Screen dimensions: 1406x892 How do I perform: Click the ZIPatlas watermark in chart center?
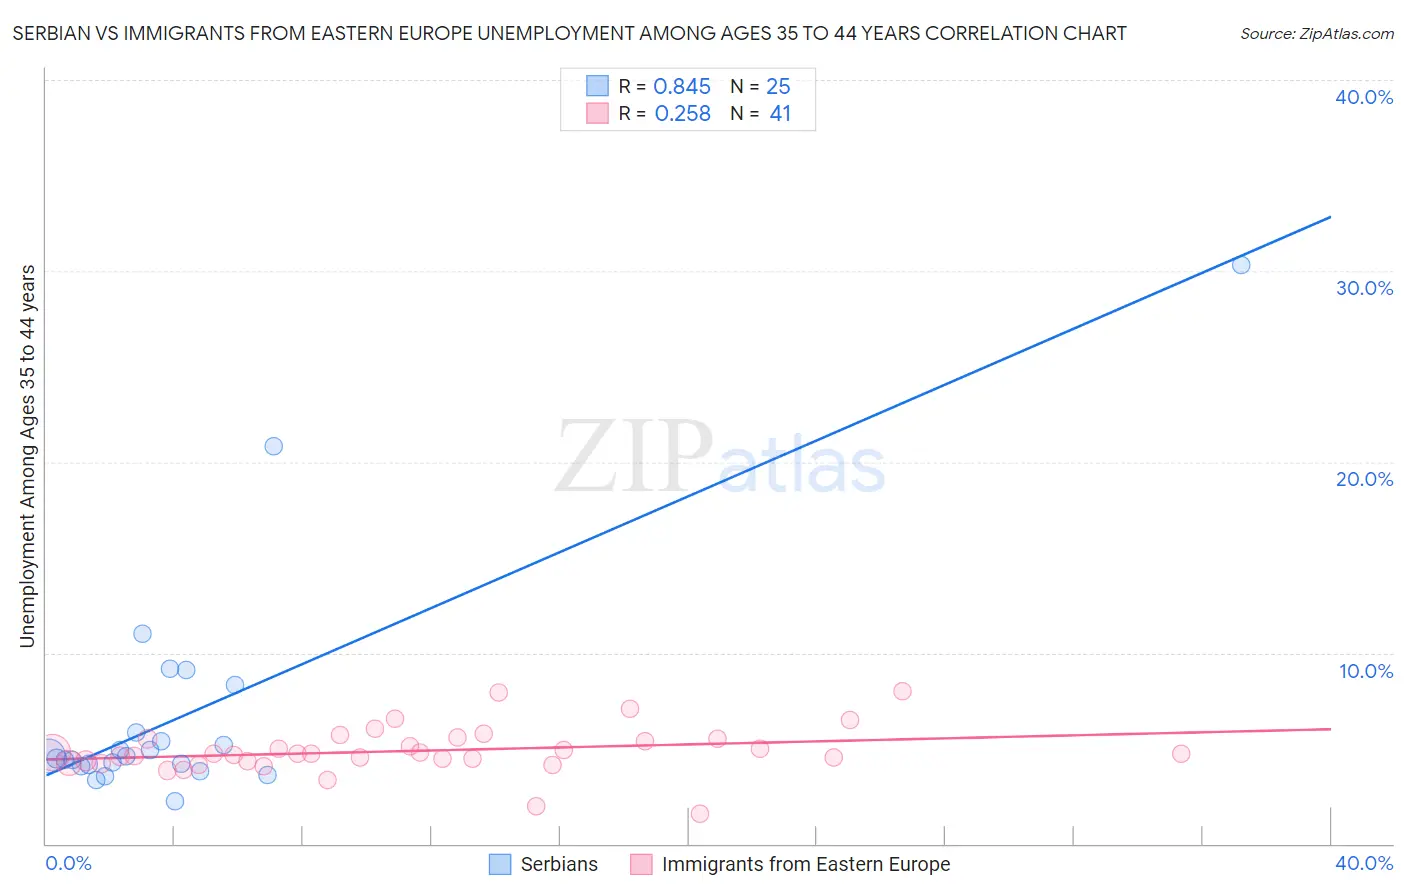coord(720,458)
